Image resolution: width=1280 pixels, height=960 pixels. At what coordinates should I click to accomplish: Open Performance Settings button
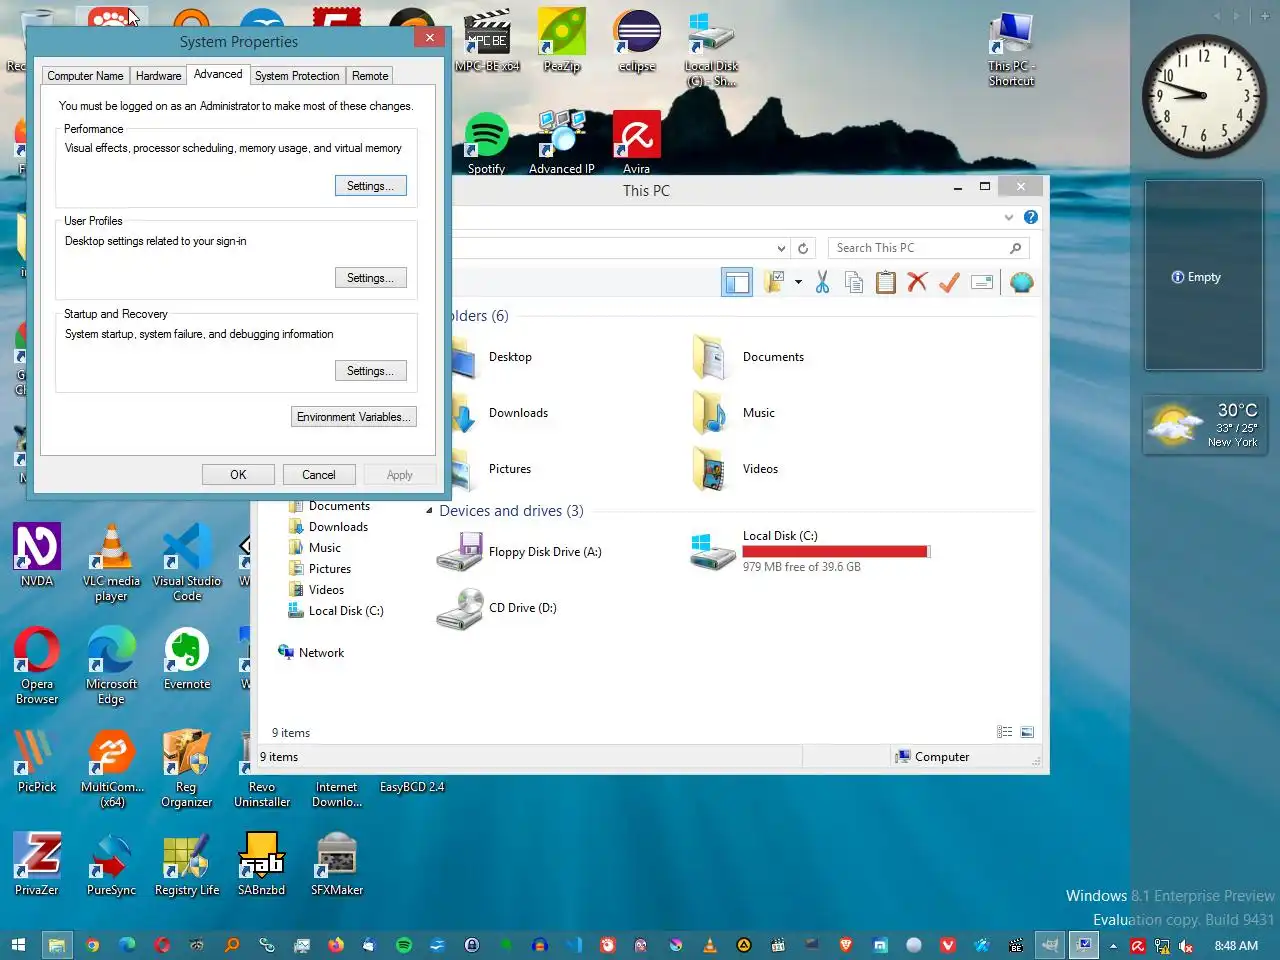point(370,186)
